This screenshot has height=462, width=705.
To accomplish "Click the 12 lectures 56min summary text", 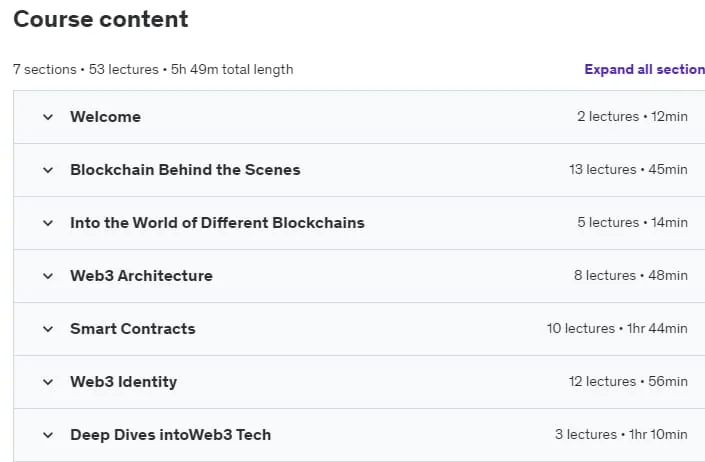I will click(628, 382).
